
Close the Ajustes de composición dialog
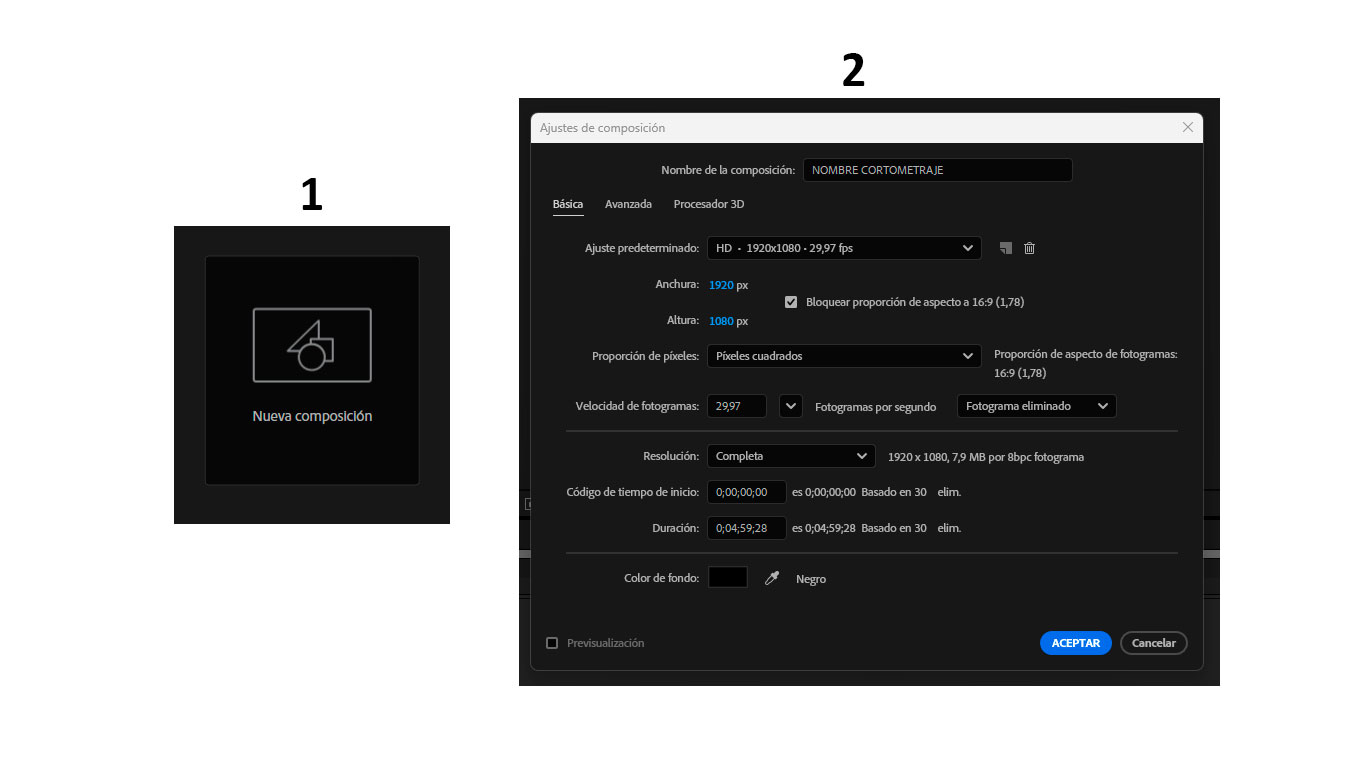(x=1187, y=127)
